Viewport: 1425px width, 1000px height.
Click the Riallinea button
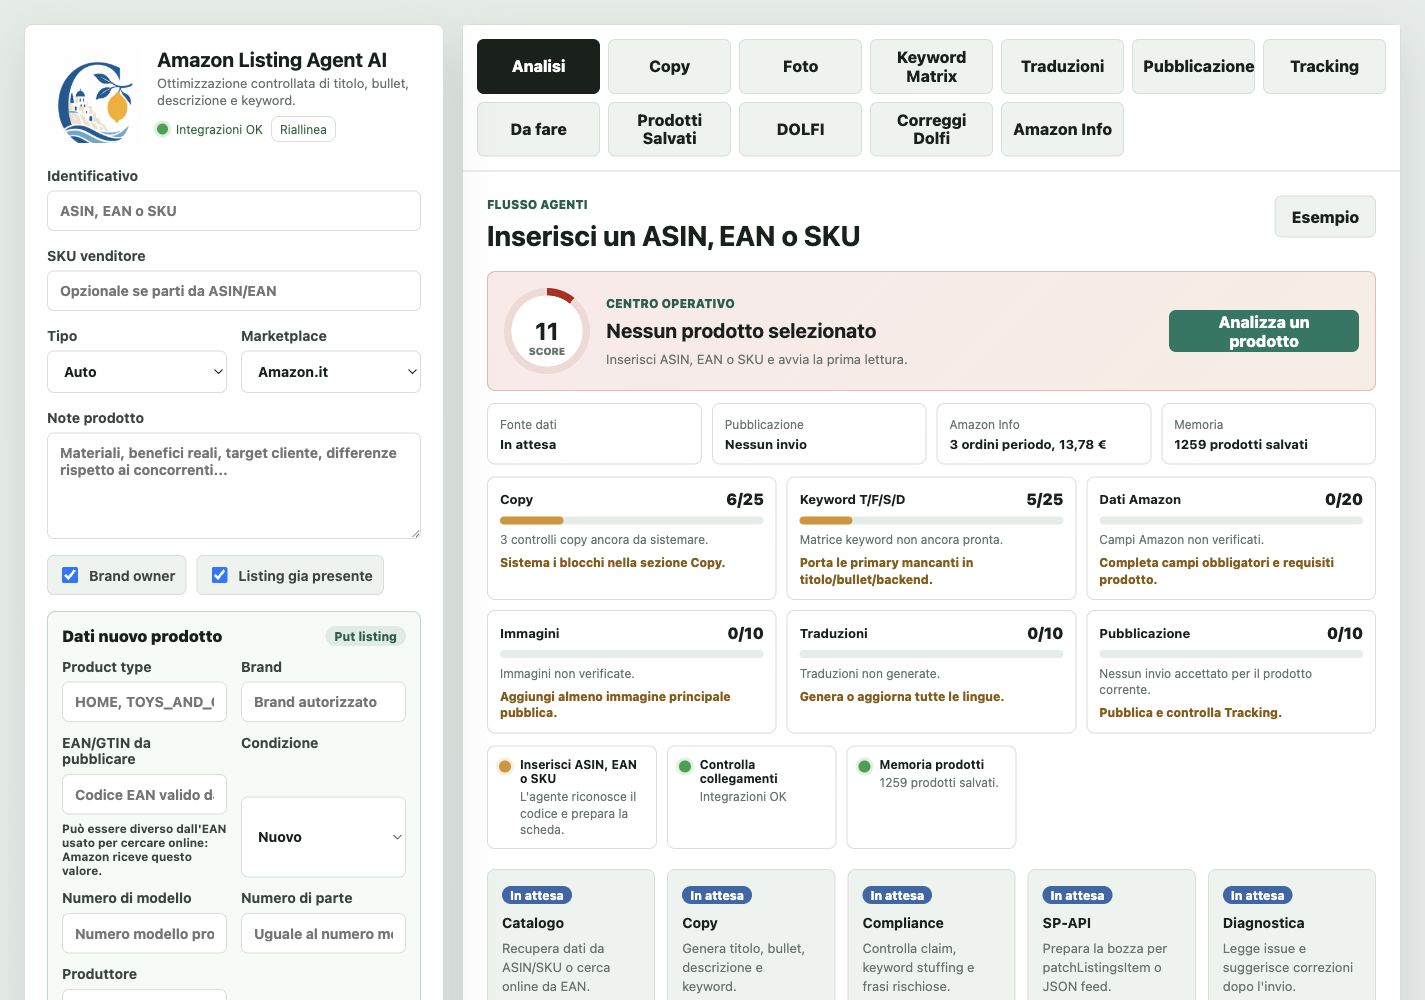coord(303,129)
